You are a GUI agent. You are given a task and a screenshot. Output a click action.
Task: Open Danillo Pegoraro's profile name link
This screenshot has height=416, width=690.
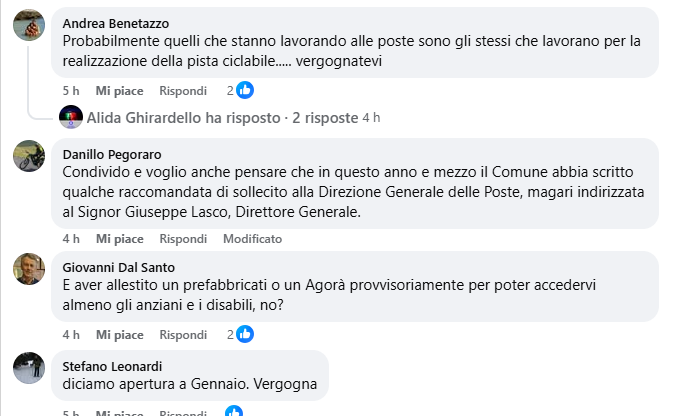coord(112,155)
